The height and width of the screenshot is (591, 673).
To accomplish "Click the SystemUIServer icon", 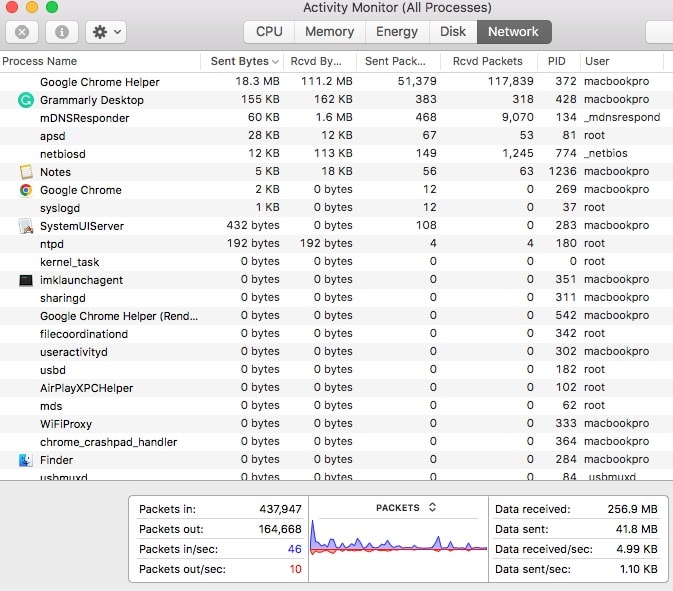I will 26,226.
